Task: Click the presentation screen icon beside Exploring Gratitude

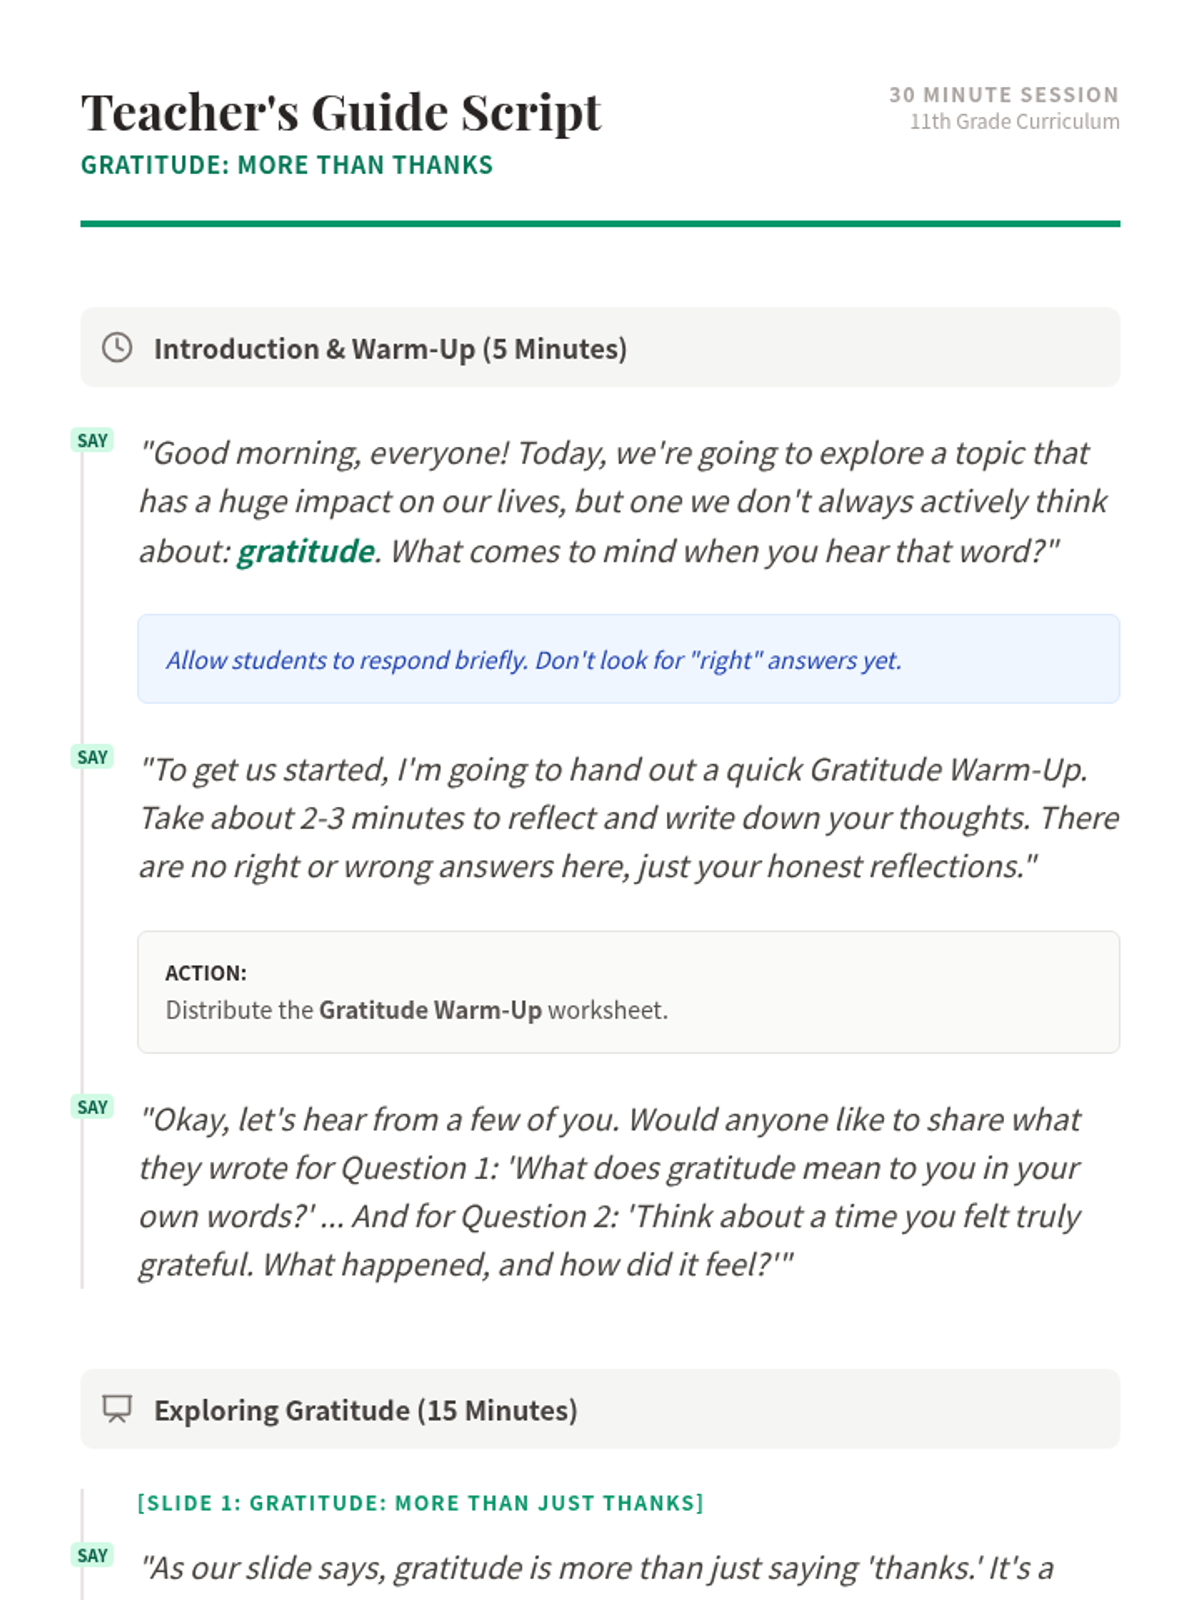Action: tap(117, 1409)
